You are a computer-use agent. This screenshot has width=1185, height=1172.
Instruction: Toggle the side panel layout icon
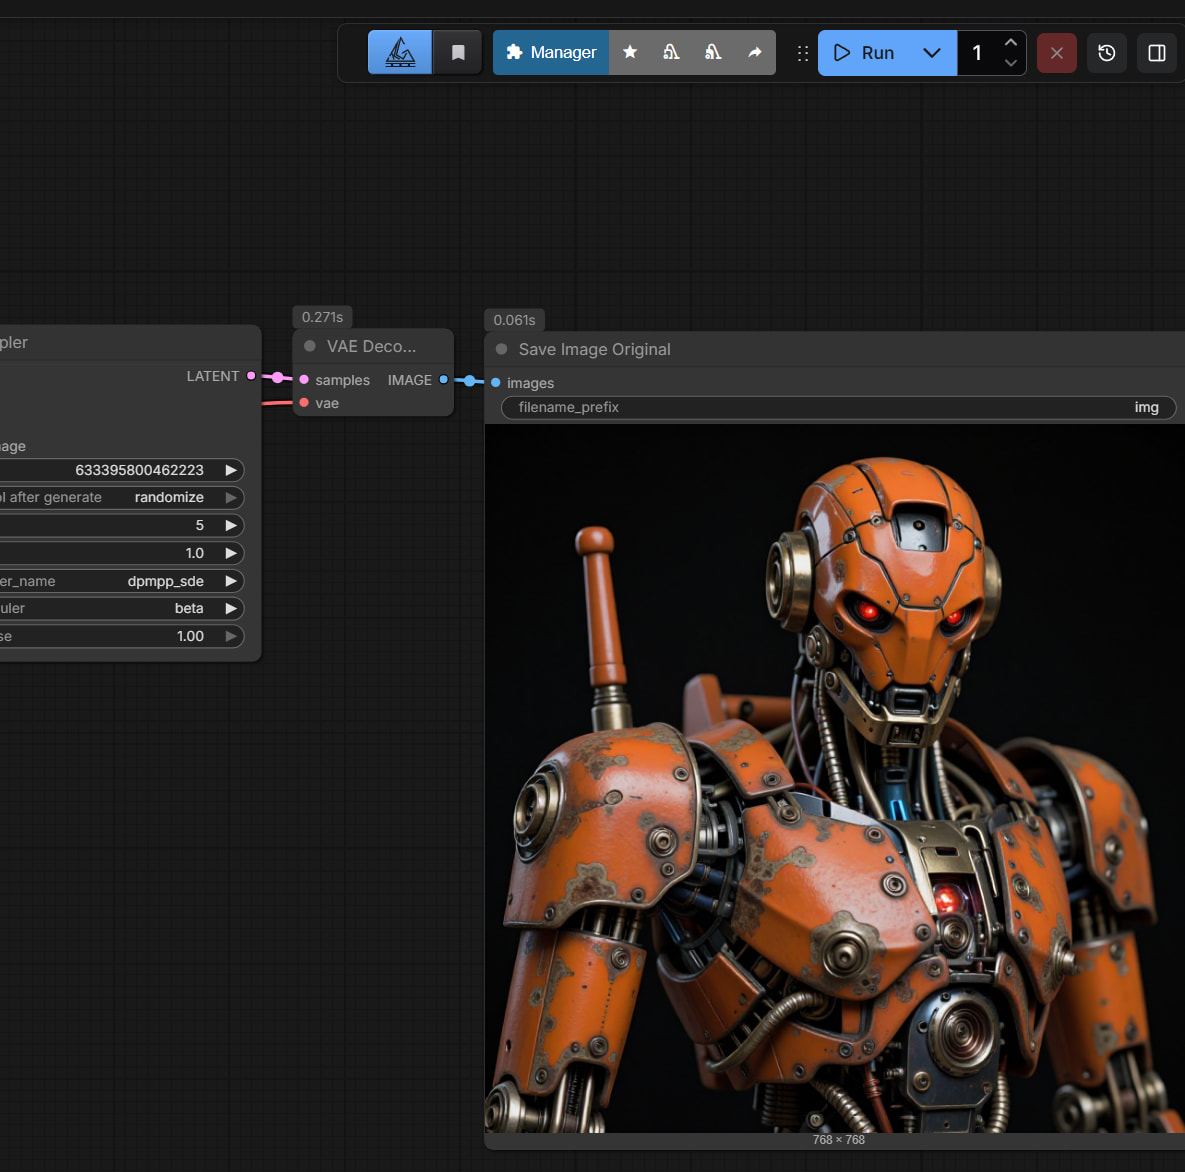click(1157, 53)
